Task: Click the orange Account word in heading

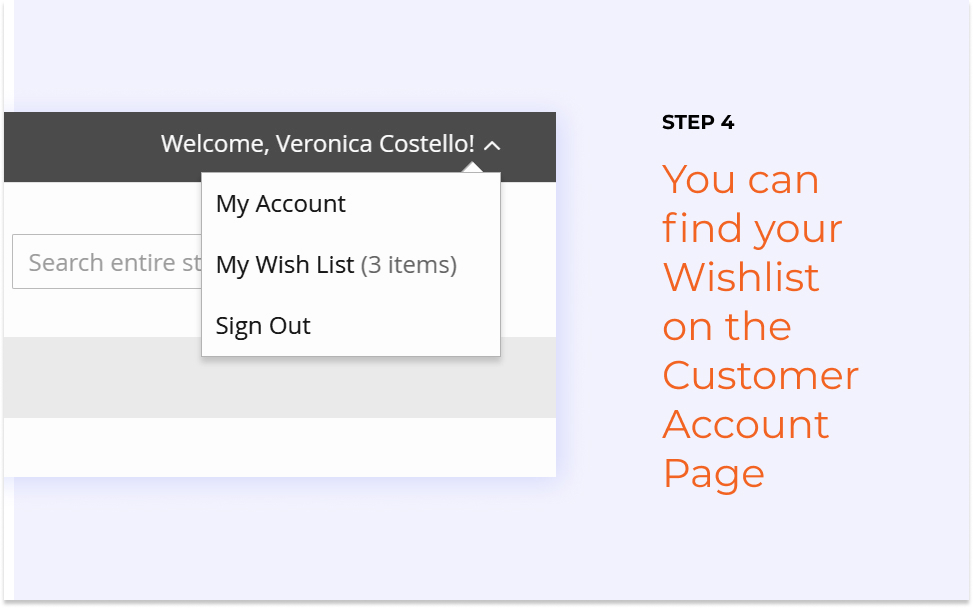Action: (746, 424)
